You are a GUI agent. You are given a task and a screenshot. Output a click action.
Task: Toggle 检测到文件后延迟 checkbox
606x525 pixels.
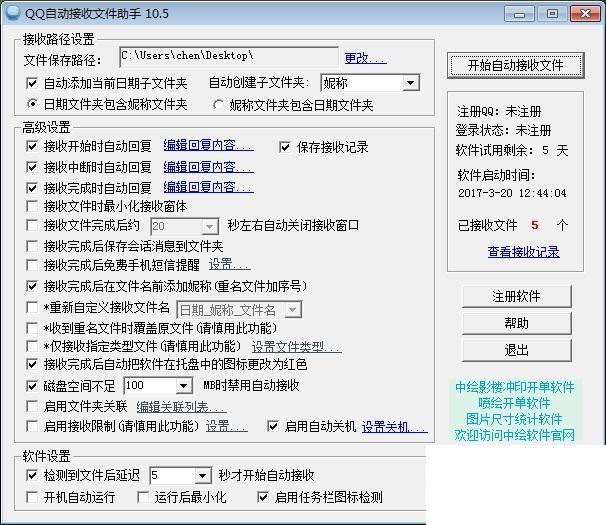(x=32, y=475)
